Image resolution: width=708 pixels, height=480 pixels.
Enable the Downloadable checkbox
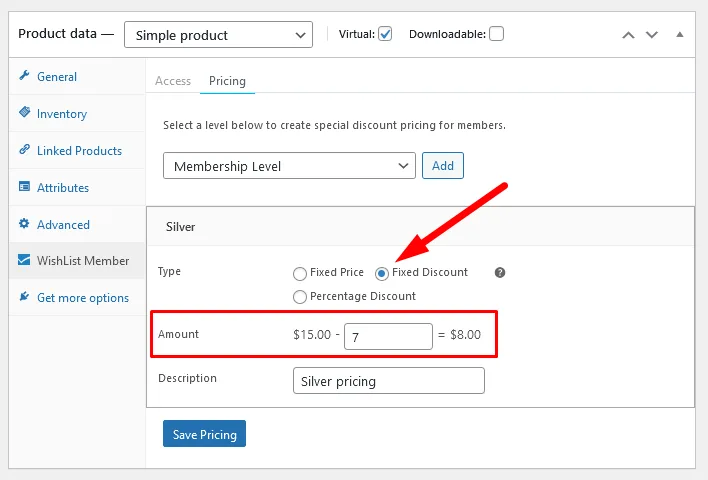496,34
